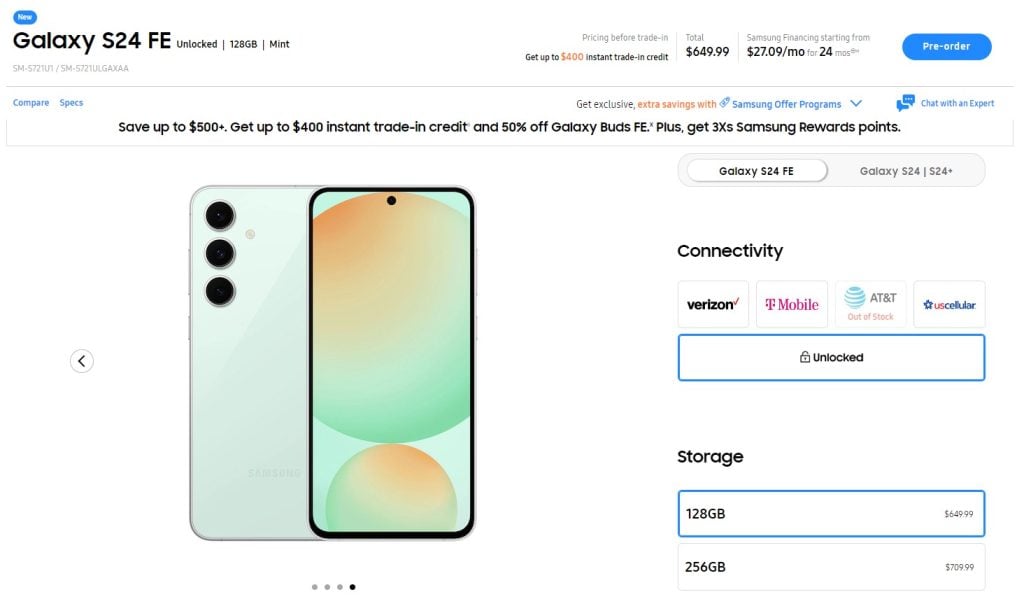The height and width of the screenshot is (599, 1024).
Task: Select the fourth carousel dot
Action: (352, 587)
